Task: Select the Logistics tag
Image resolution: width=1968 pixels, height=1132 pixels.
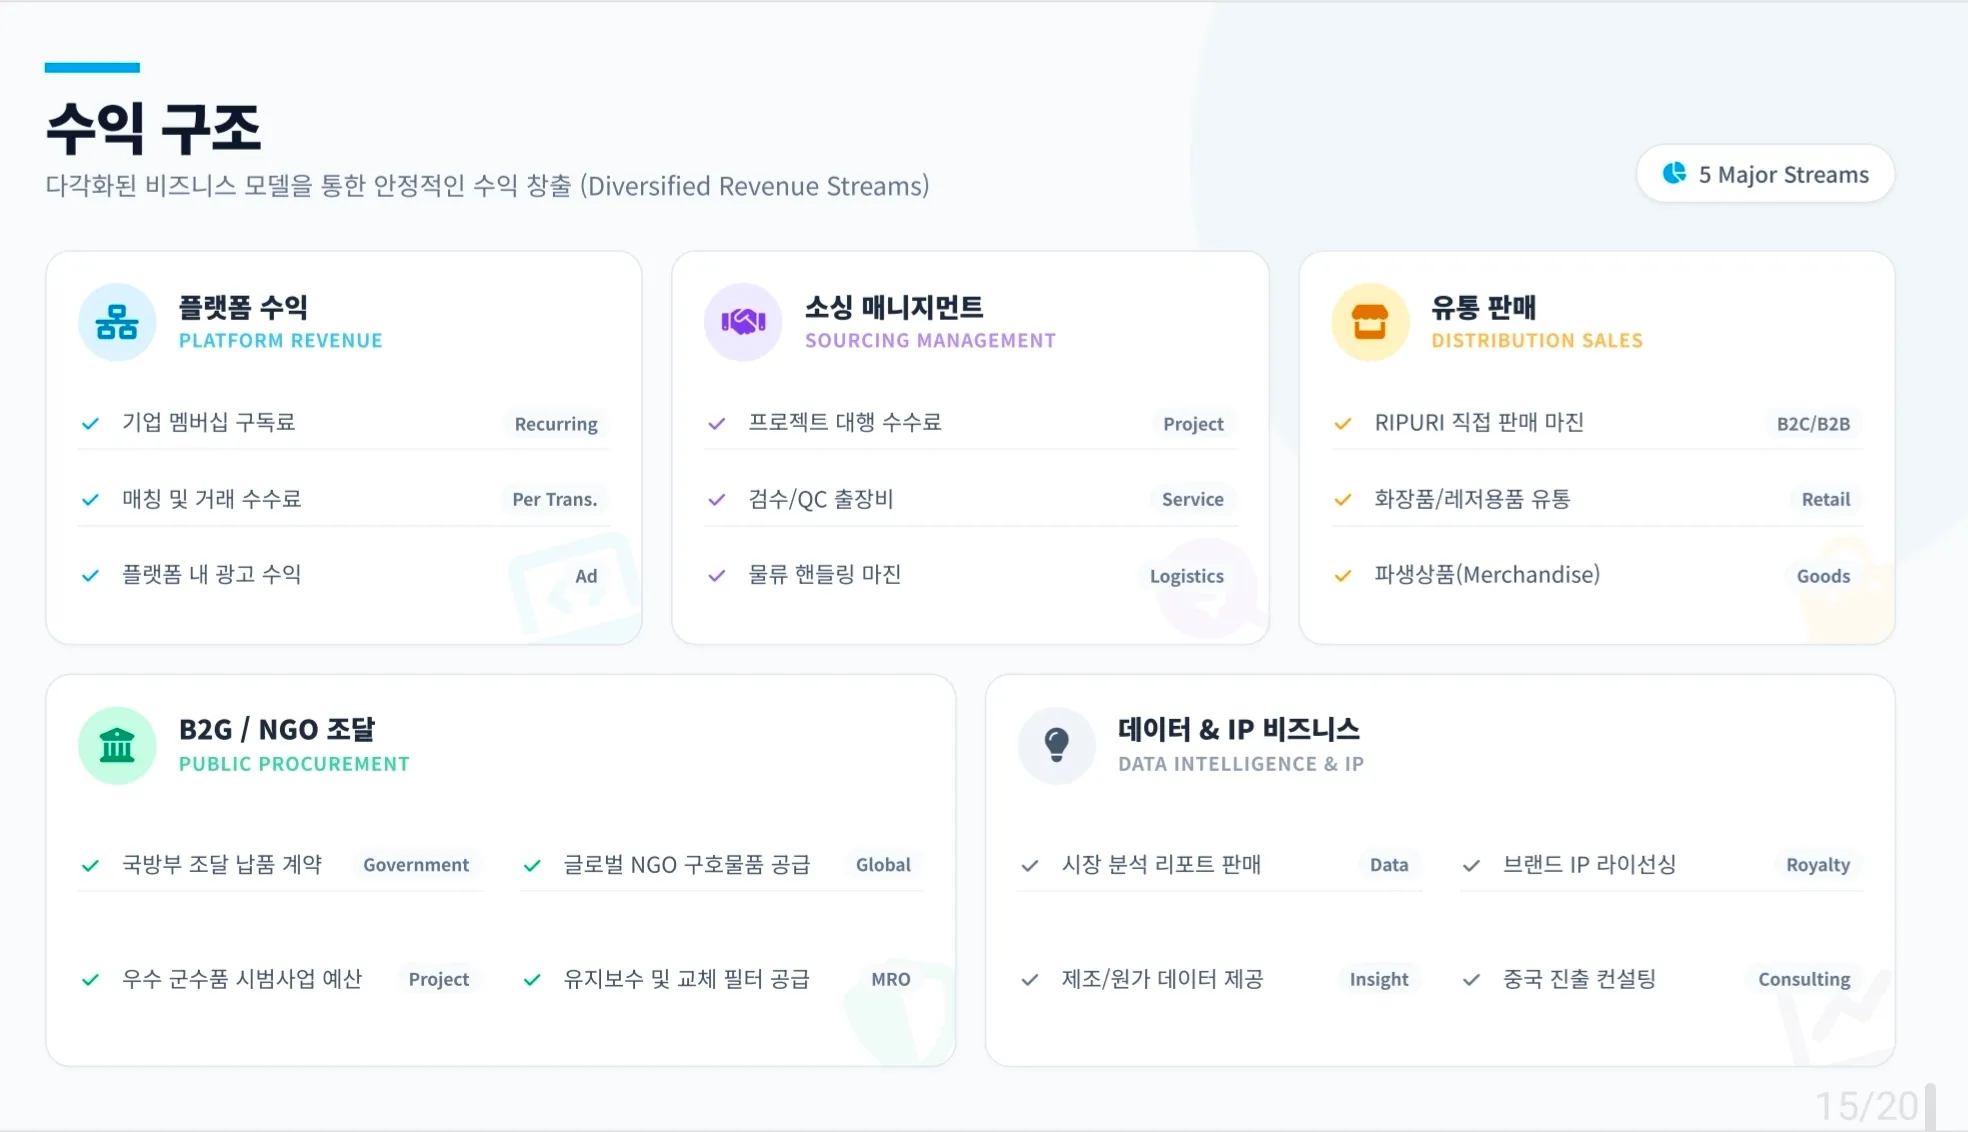Action: click(x=1186, y=576)
